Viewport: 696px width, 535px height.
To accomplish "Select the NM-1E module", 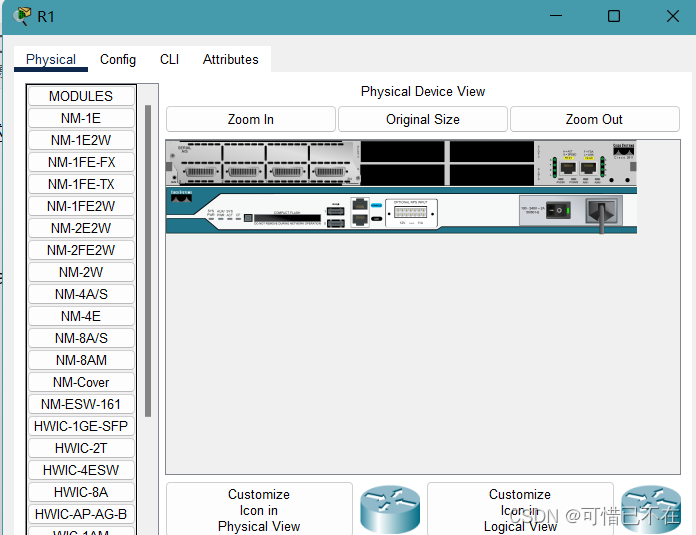I will [x=81, y=118].
